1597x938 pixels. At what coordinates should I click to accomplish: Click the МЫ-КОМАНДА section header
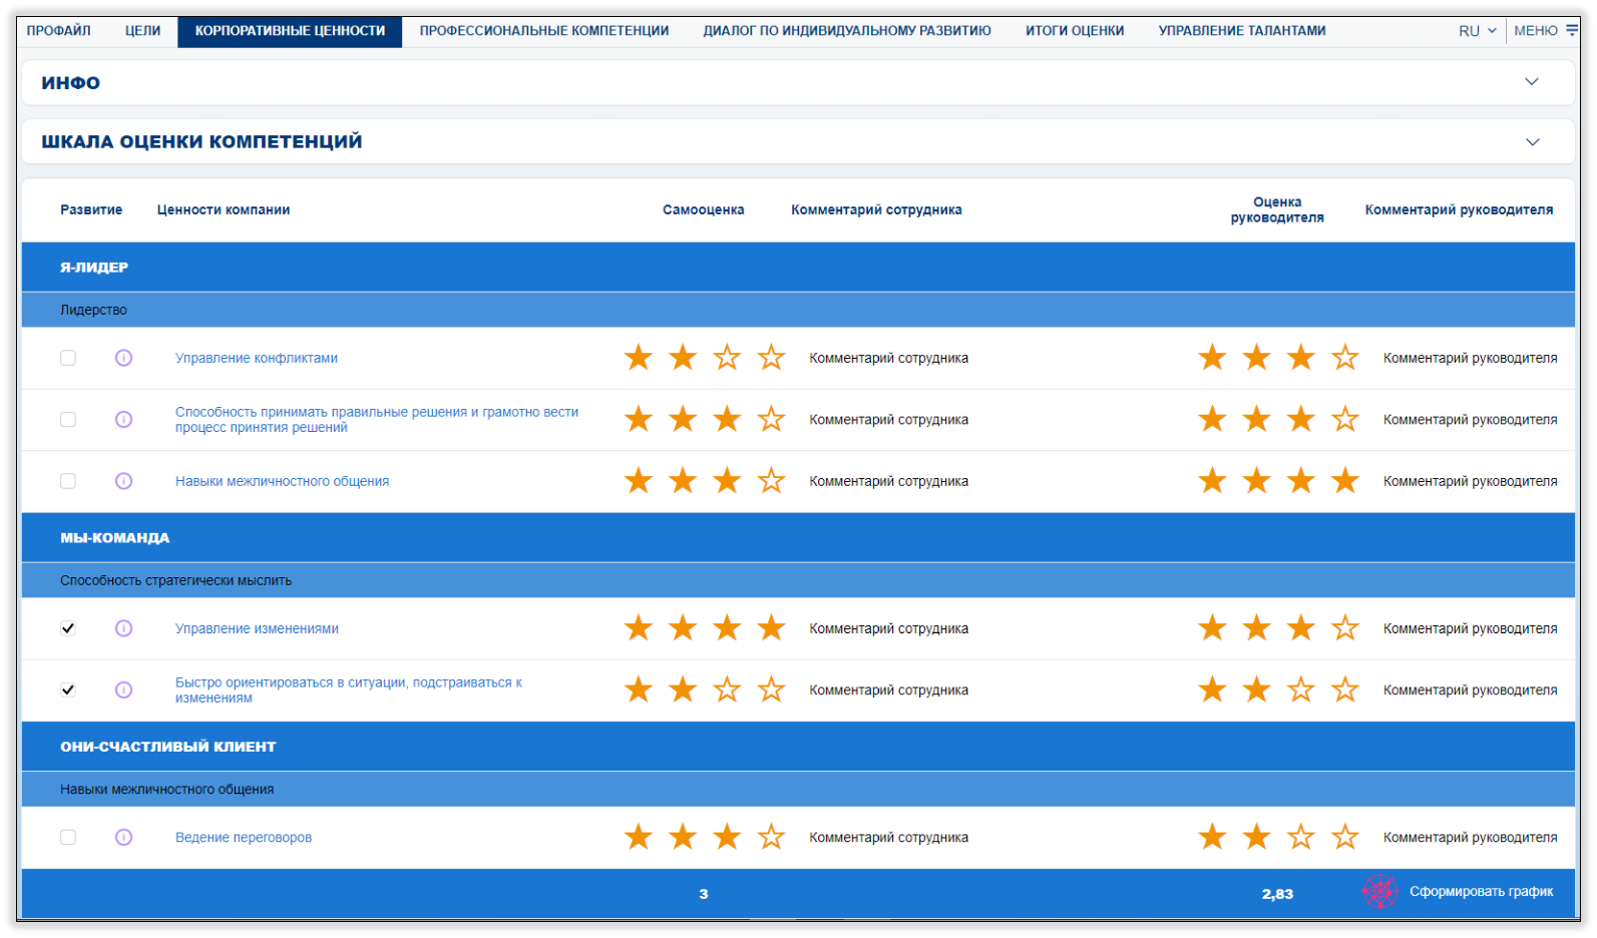point(798,537)
